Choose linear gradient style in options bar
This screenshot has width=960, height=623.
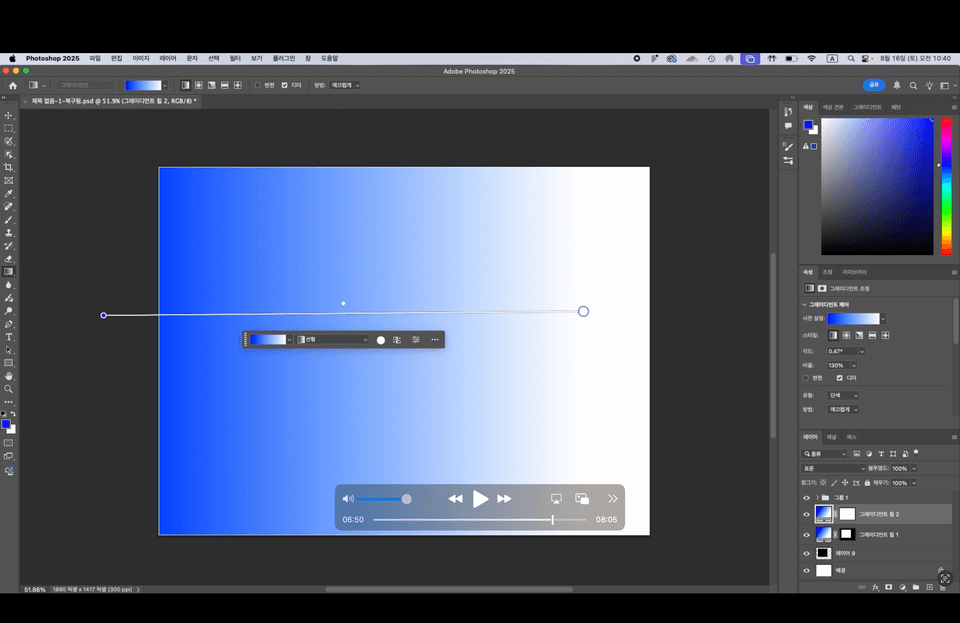186,85
